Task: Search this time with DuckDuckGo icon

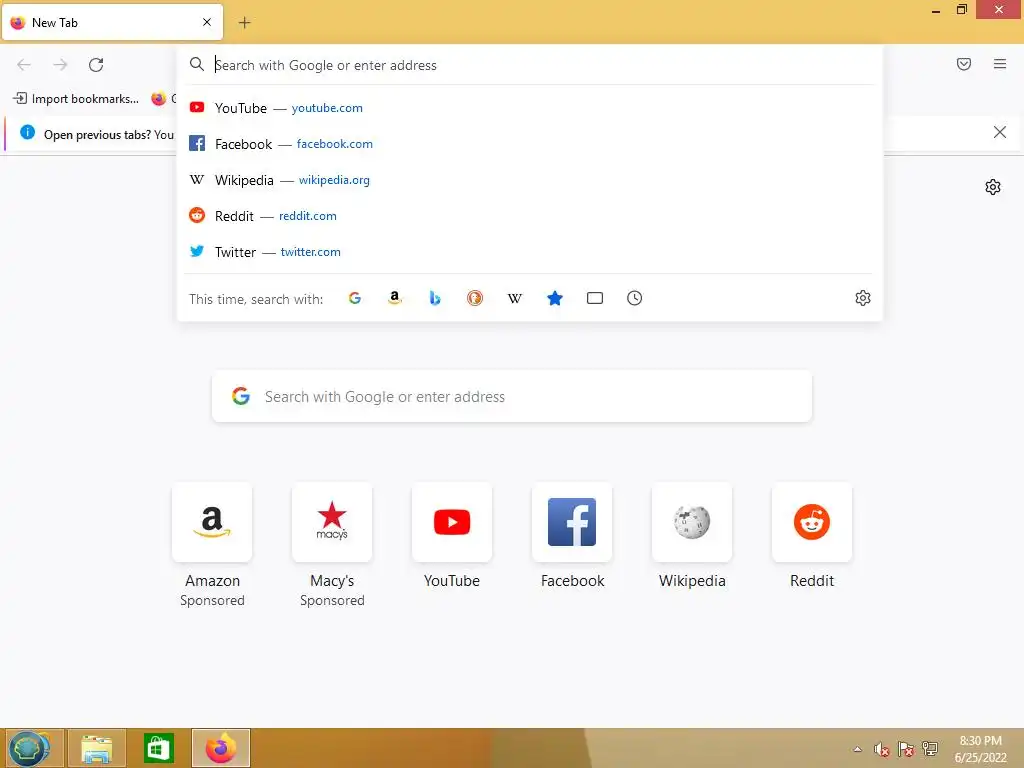Action: (475, 298)
